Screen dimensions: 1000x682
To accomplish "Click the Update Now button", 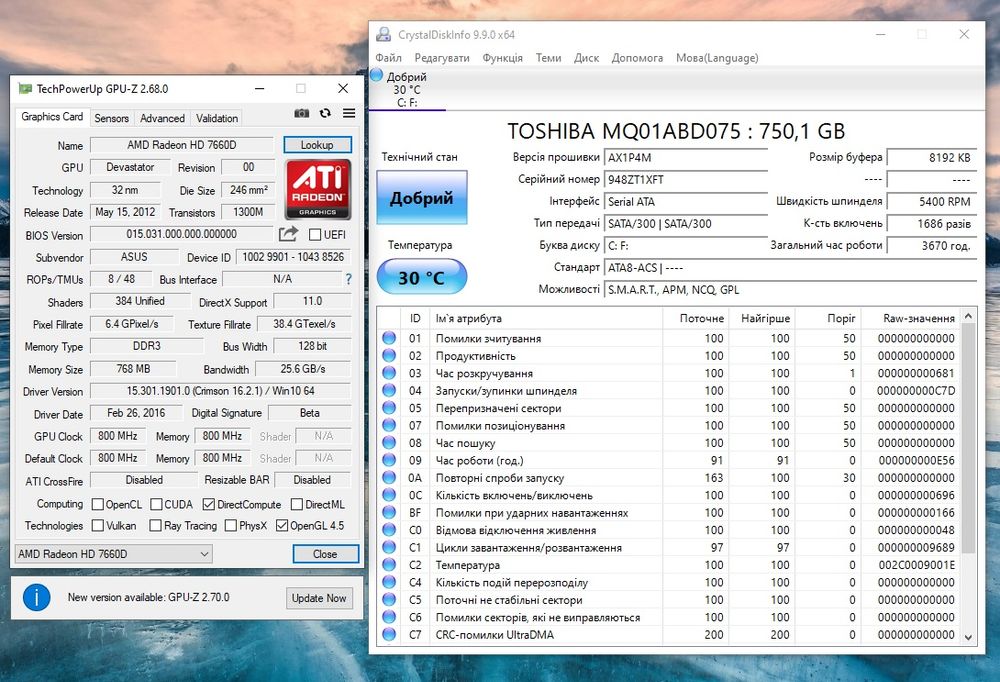I will [319, 598].
